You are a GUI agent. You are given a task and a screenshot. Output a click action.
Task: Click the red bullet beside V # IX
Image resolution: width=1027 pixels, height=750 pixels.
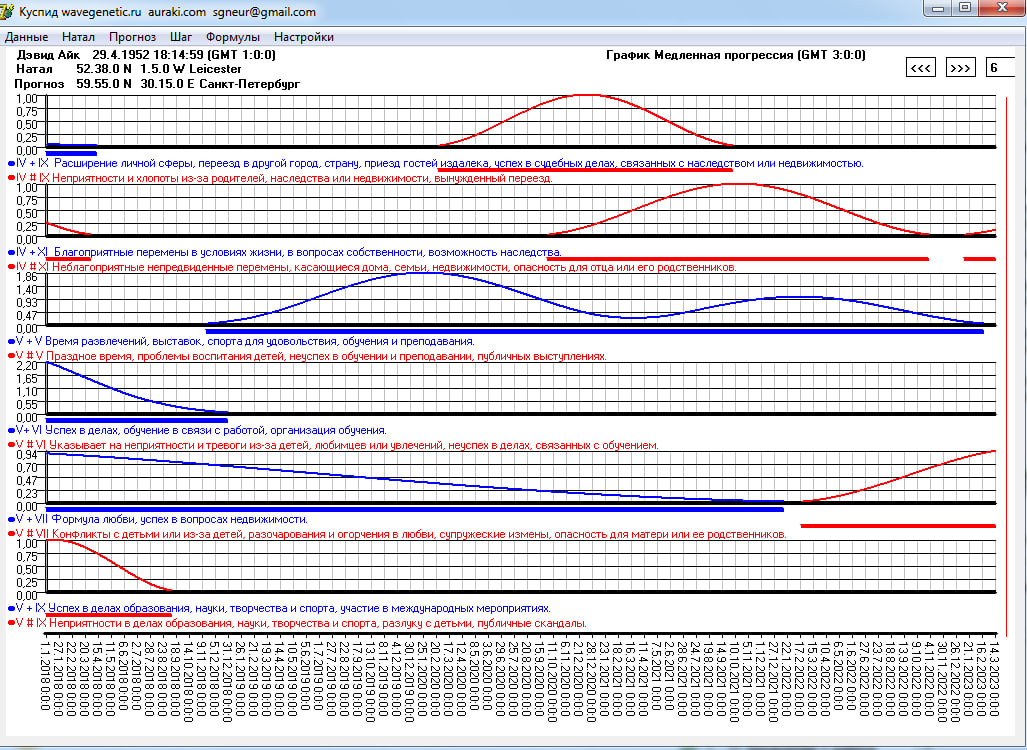click(11, 622)
